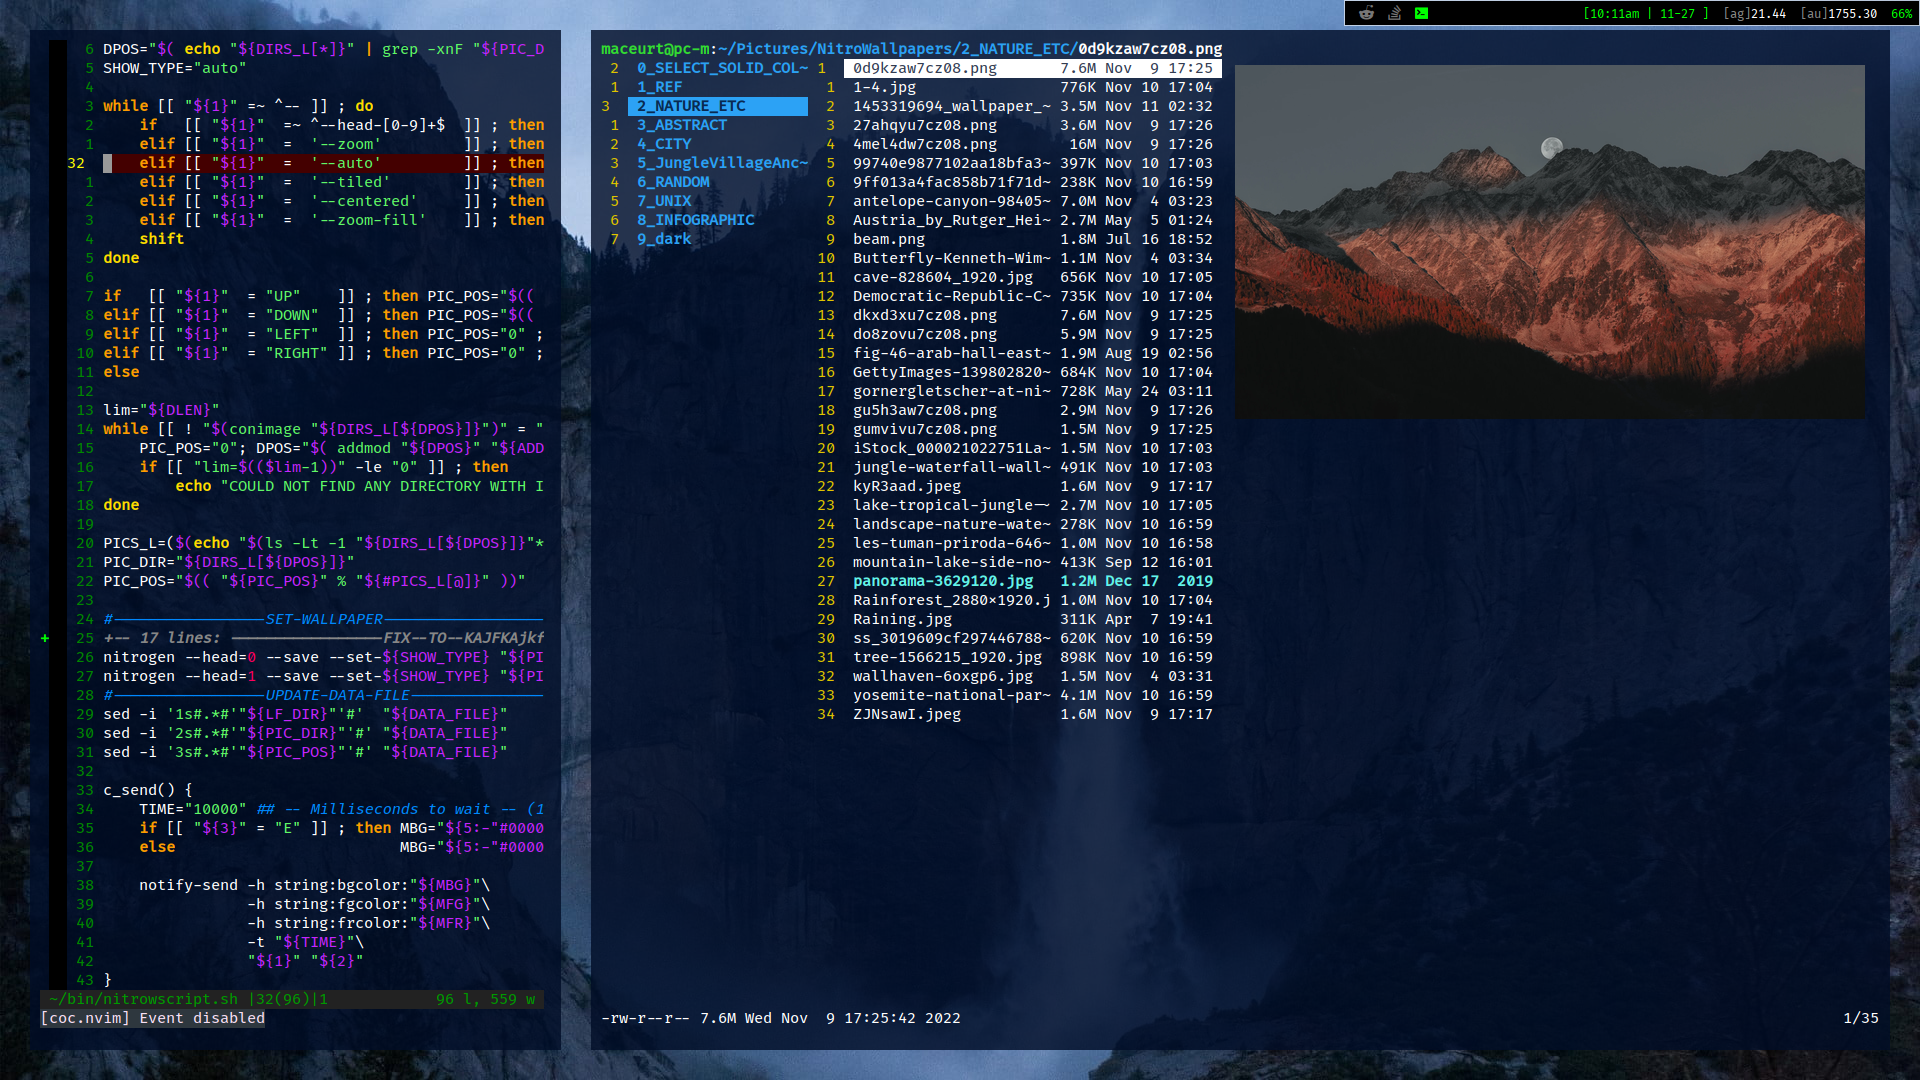Open the 9_dark directory
Viewport: 1920px width, 1080px height.
point(664,239)
